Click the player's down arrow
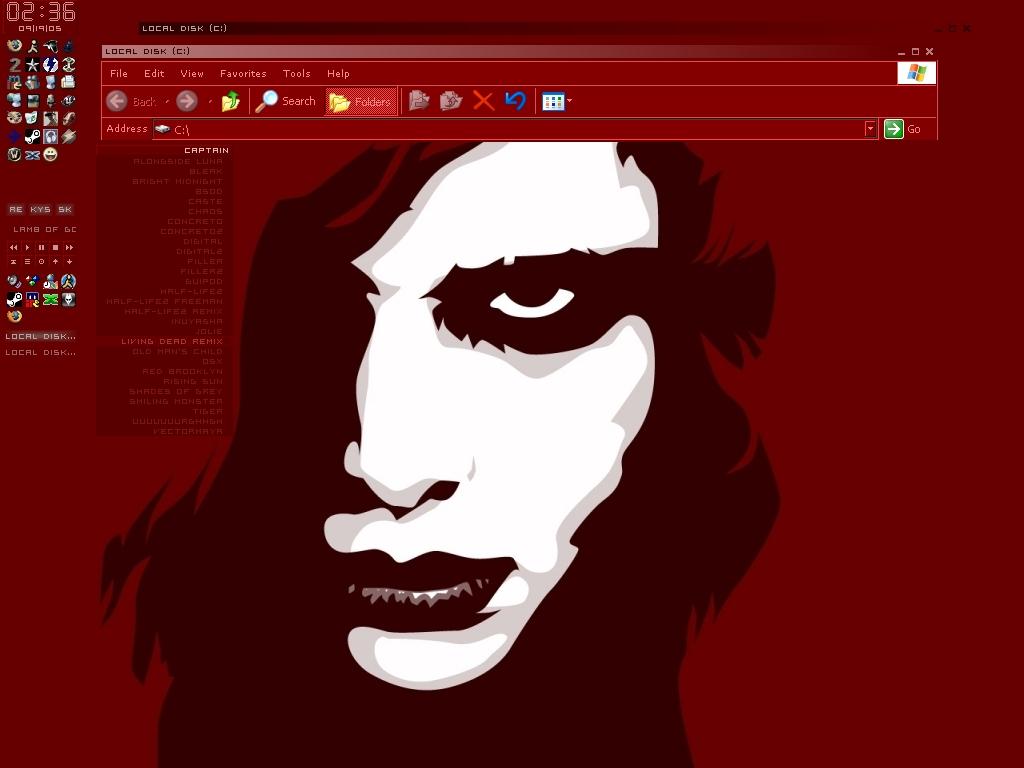 point(69,261)
